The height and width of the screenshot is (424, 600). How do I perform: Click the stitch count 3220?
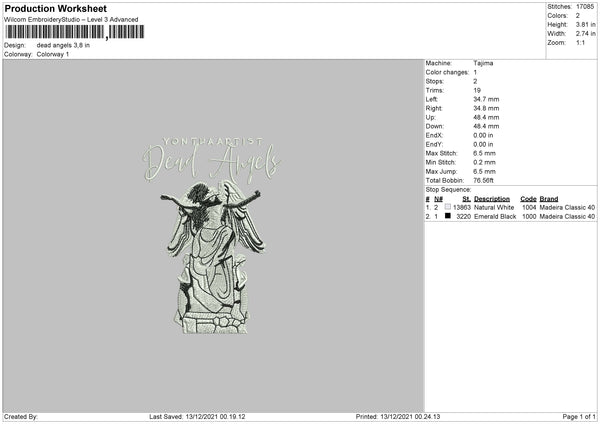coord(463,217)
